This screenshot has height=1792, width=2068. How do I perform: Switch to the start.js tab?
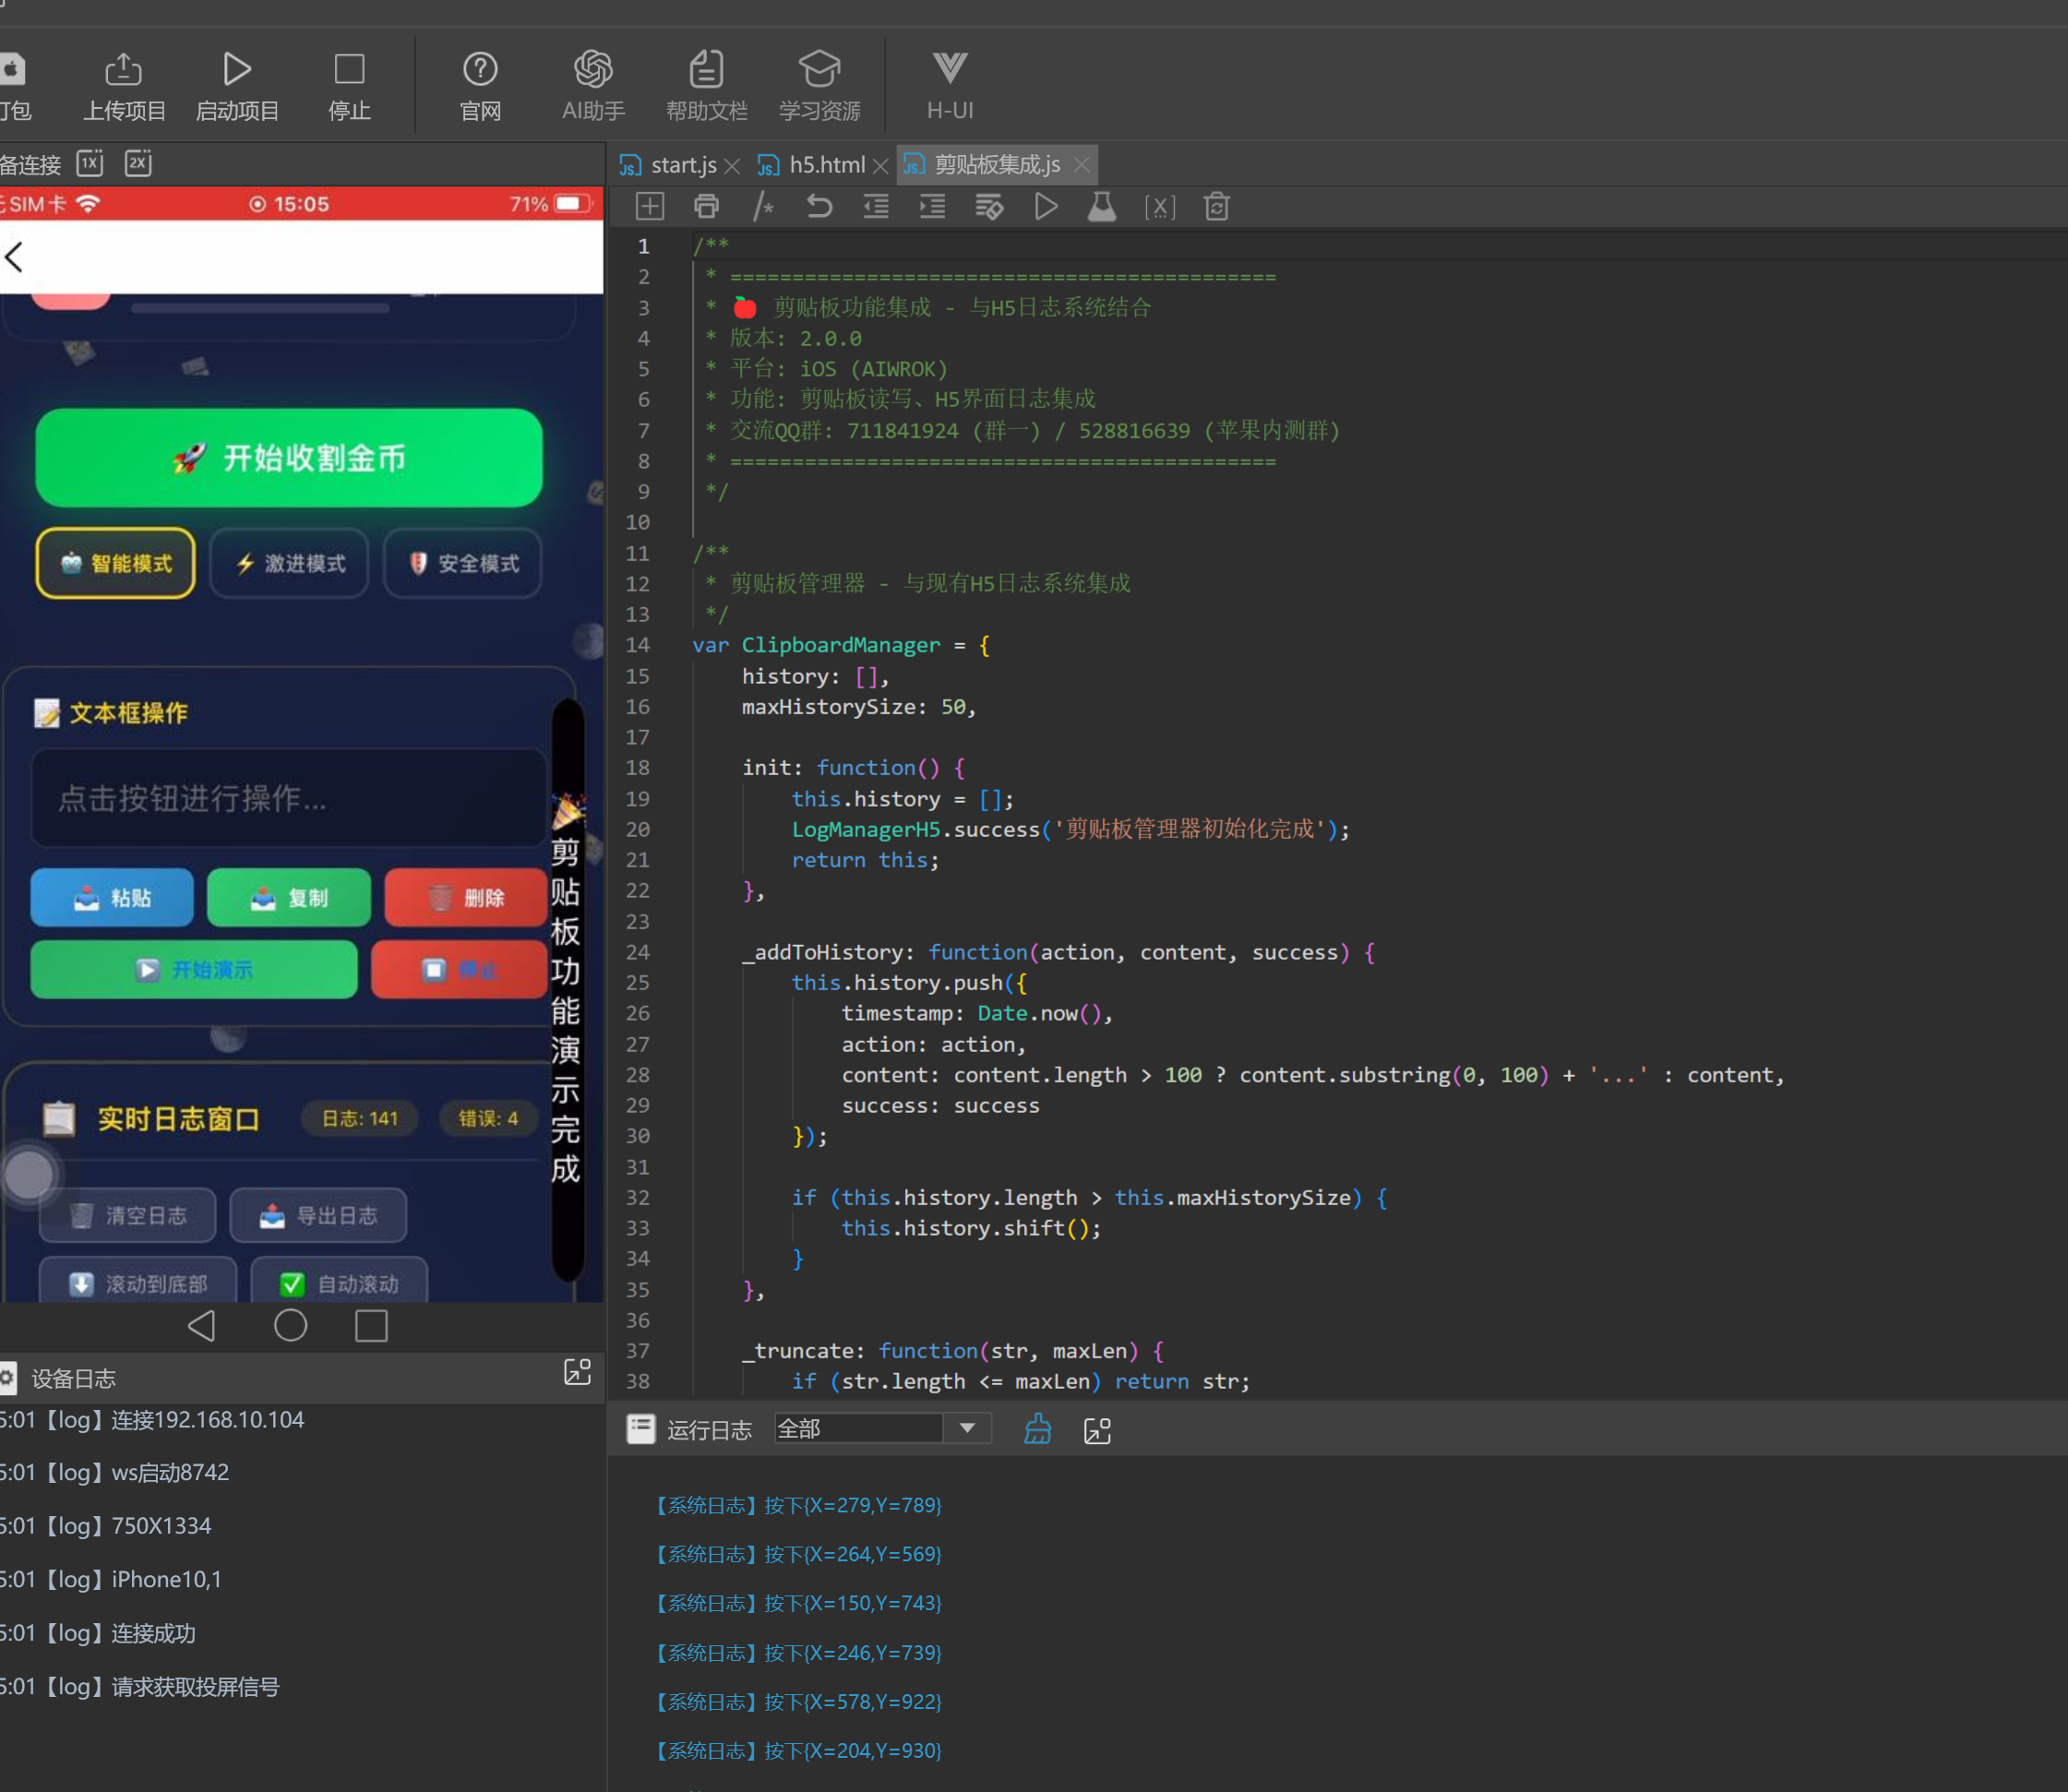click(682, 165)
